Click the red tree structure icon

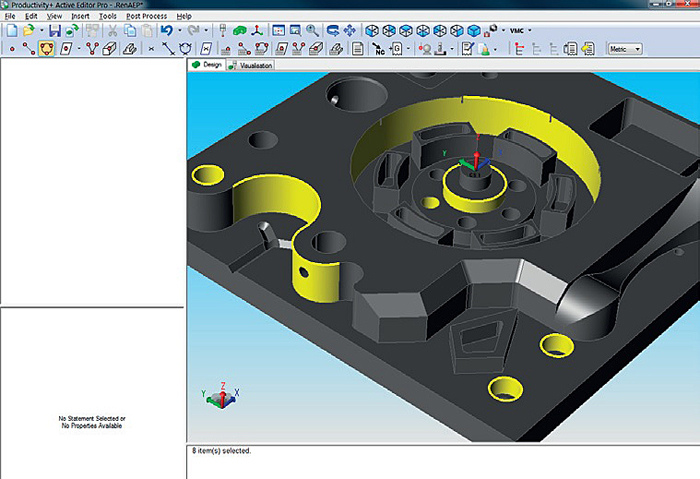(x=519, y=49)
